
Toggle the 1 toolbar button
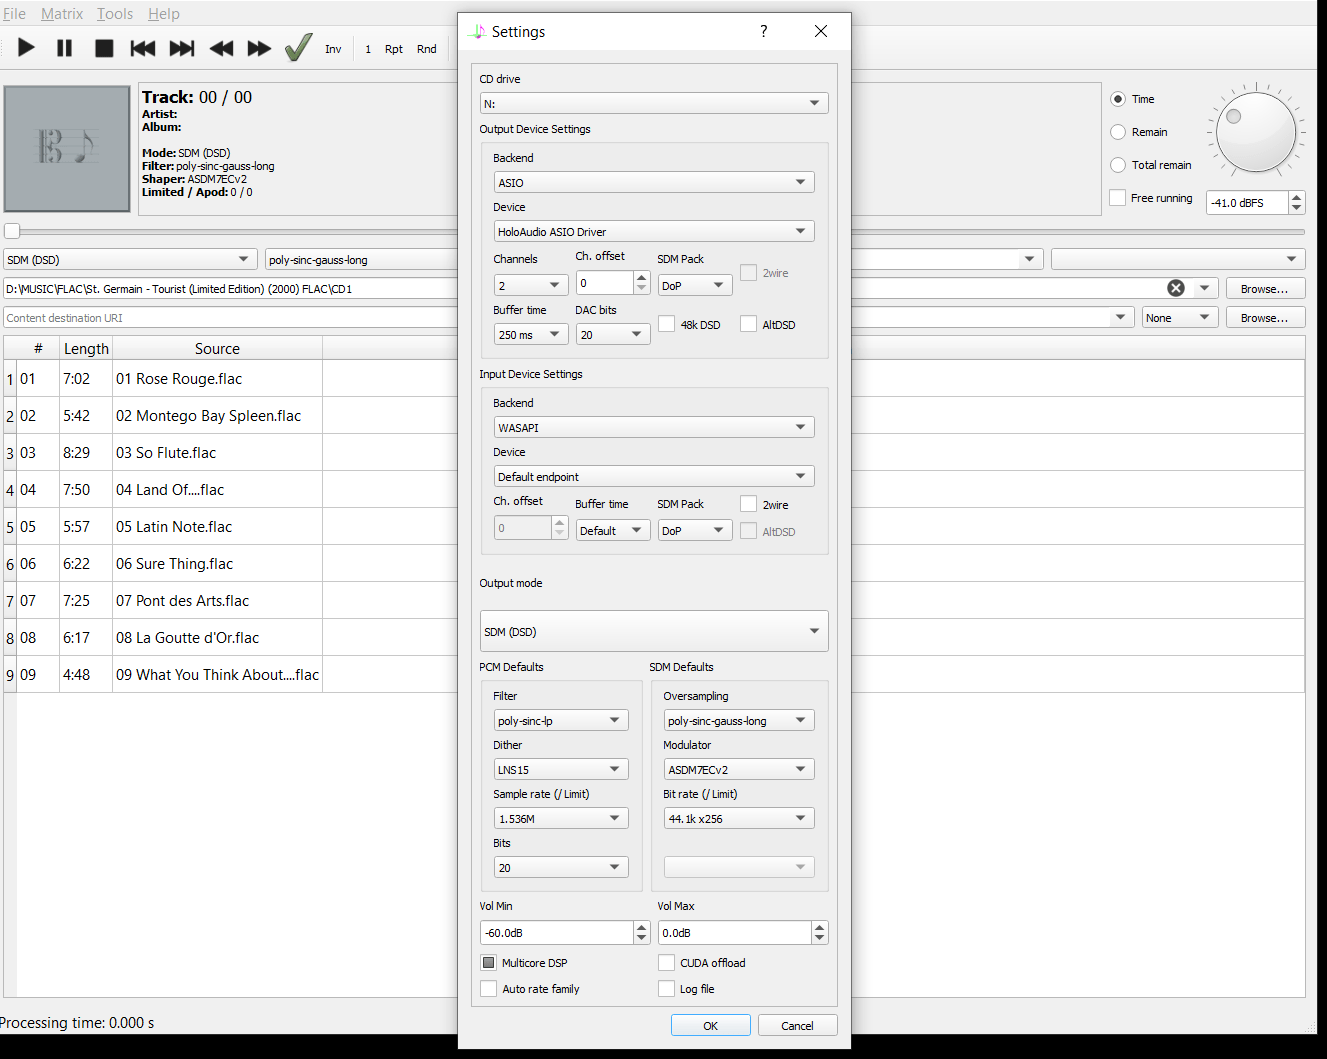point(368,49)
